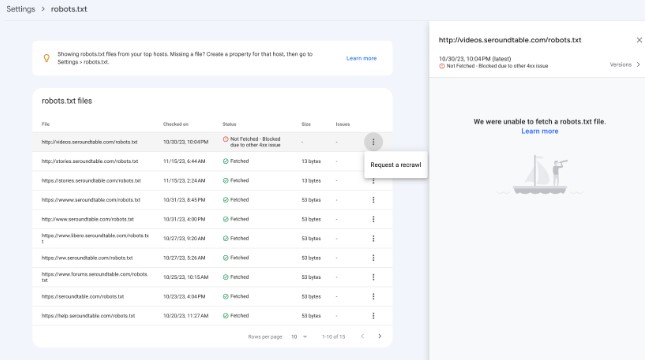Click the sailboat lookout illustration

click(540, 174)
